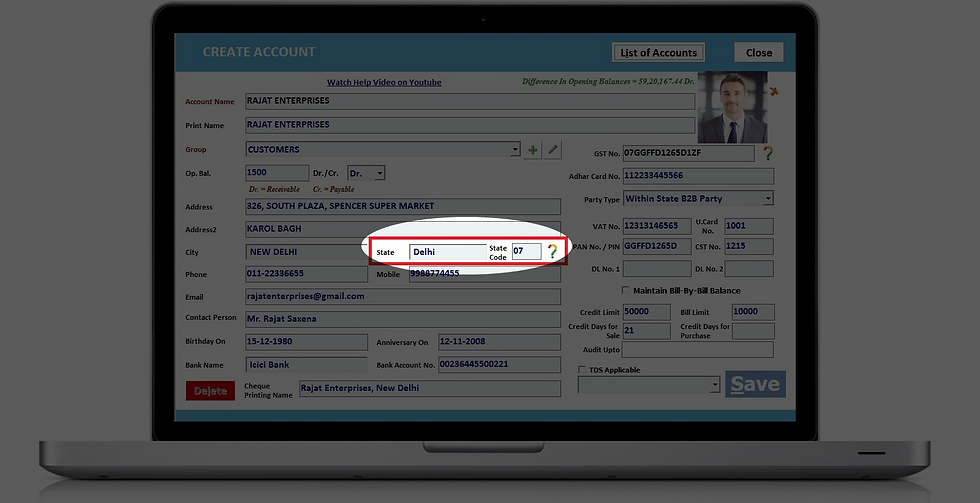This screenshot has height=503, width=980.
Task: Open Watch Help Video on Youtube link
Action: (384, 82)
